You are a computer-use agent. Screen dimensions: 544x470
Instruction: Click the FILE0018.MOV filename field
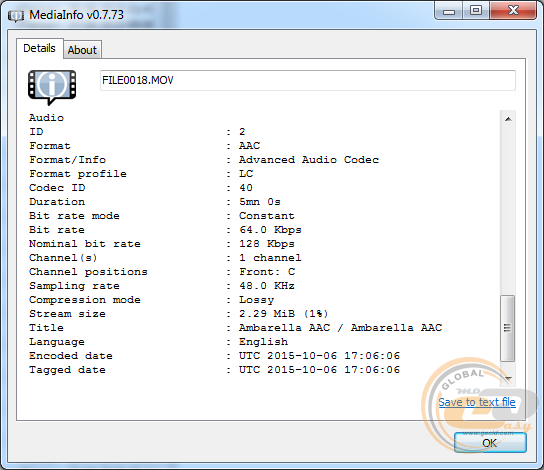point(308,80)
